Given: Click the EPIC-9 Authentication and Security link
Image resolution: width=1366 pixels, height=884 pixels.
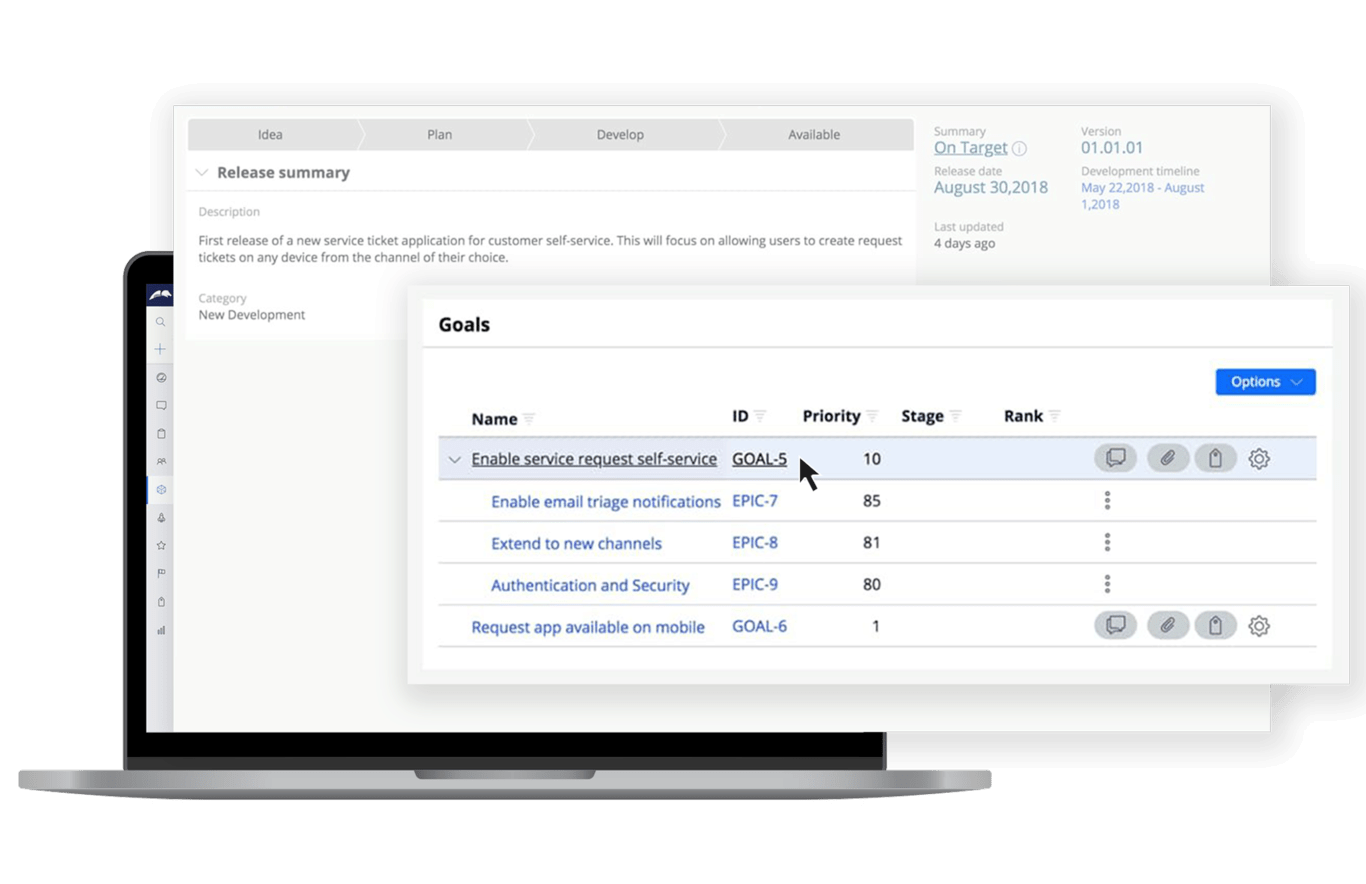Looking at the screenshot, I should 590,585.
